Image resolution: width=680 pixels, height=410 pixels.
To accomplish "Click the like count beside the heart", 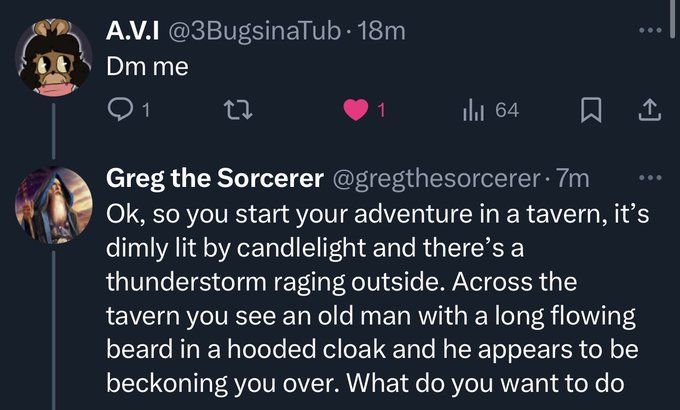I will (x=382, y=111).
